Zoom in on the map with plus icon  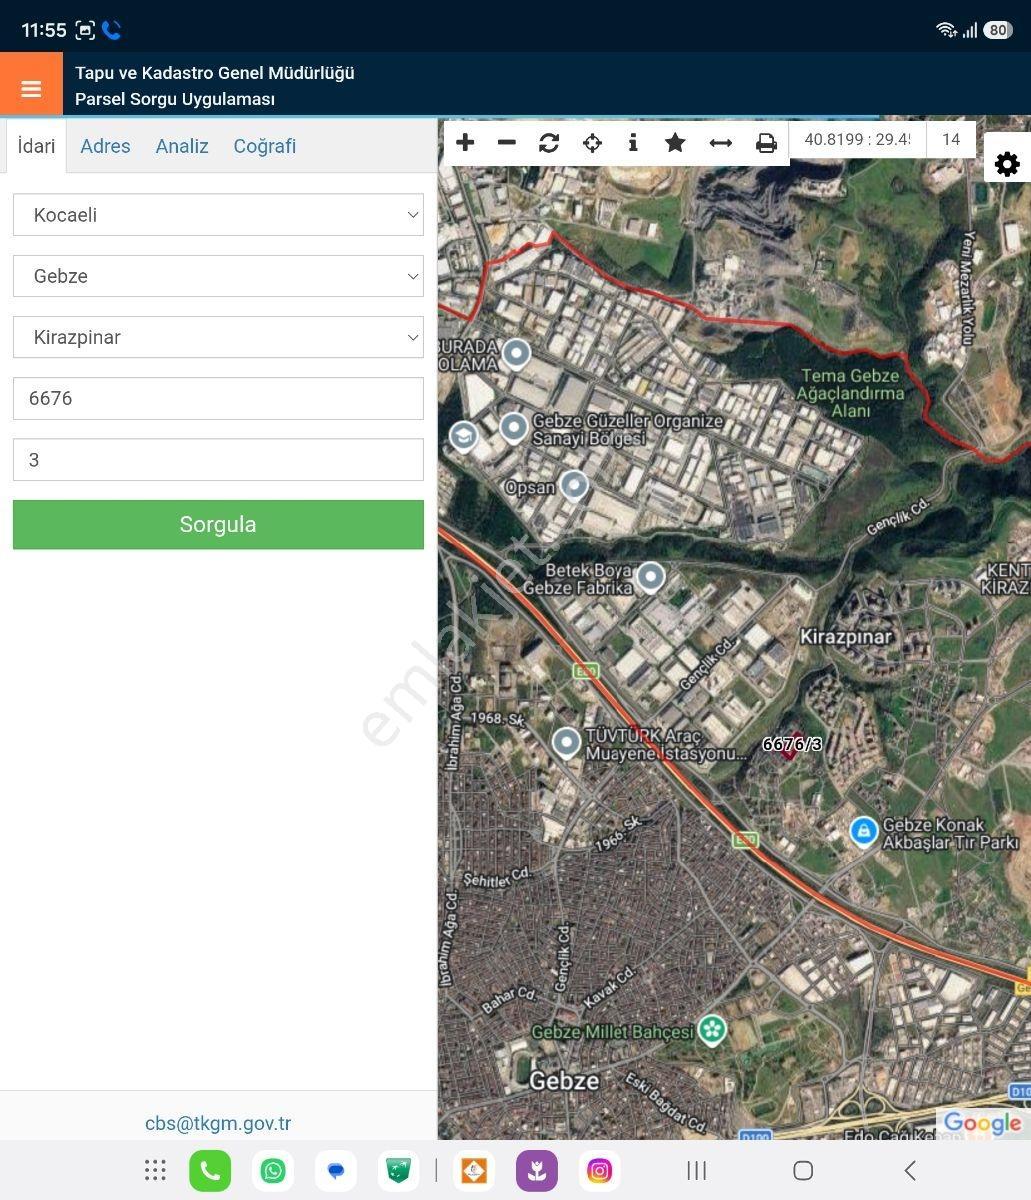465,143
